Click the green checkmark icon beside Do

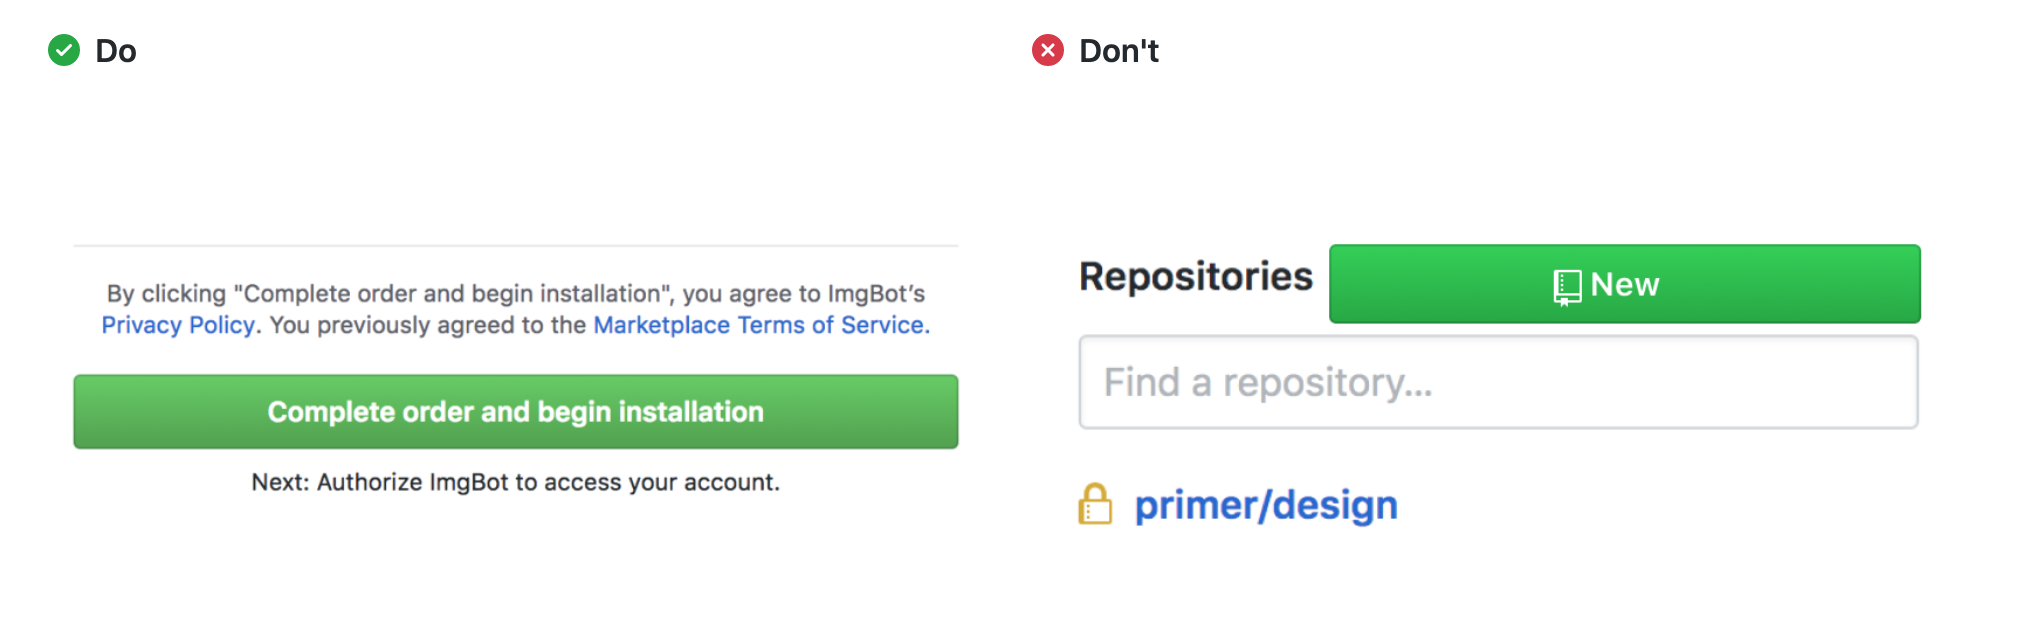[x=65, y=50]
